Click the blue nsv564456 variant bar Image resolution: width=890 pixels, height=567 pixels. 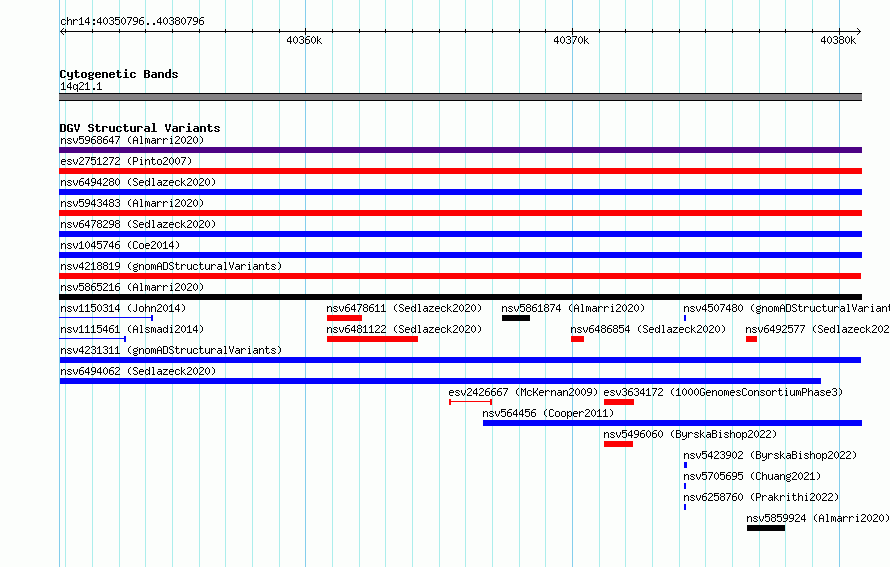tap(673, 423)
